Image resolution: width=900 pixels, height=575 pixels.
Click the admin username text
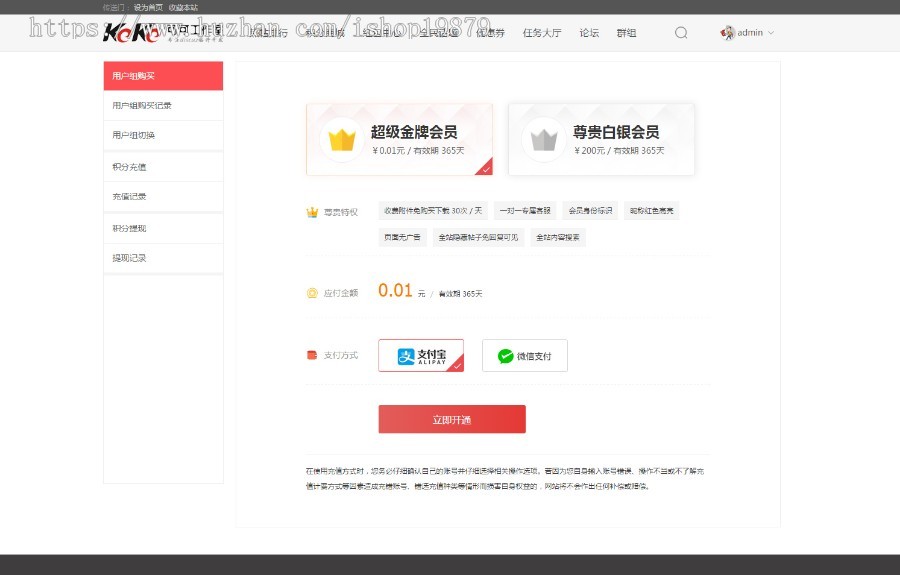[x=750, y=33]
